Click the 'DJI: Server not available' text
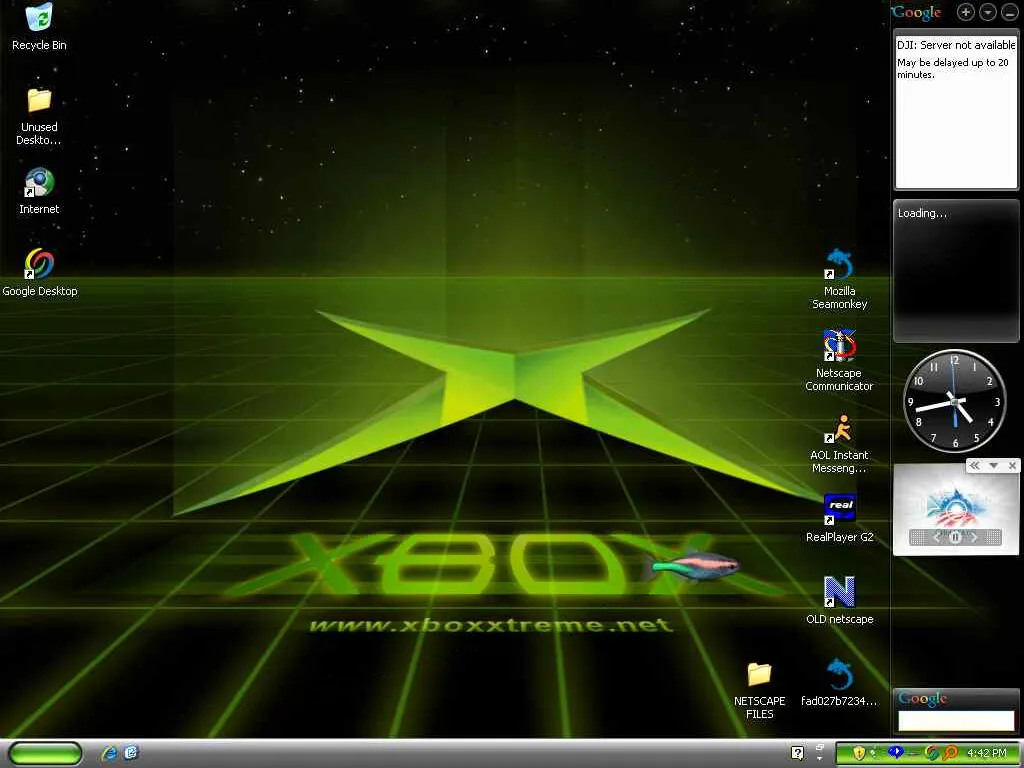The image size is (1024, 768). click(x=955, y=45)
